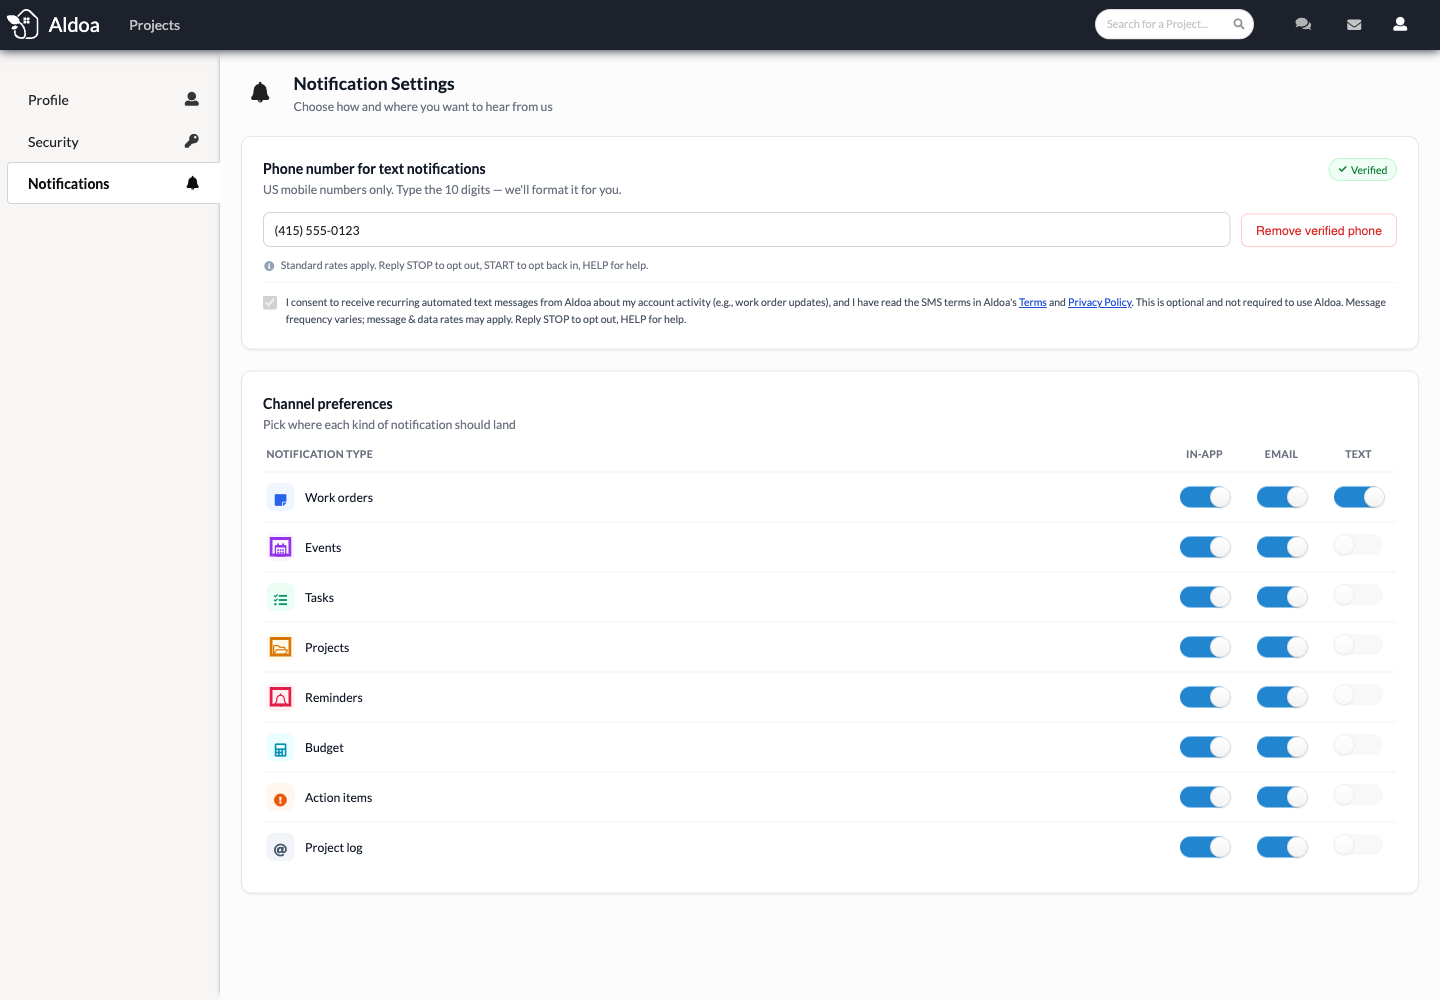
Task: Enable Events text notifications
Action: click(1358, 545)
